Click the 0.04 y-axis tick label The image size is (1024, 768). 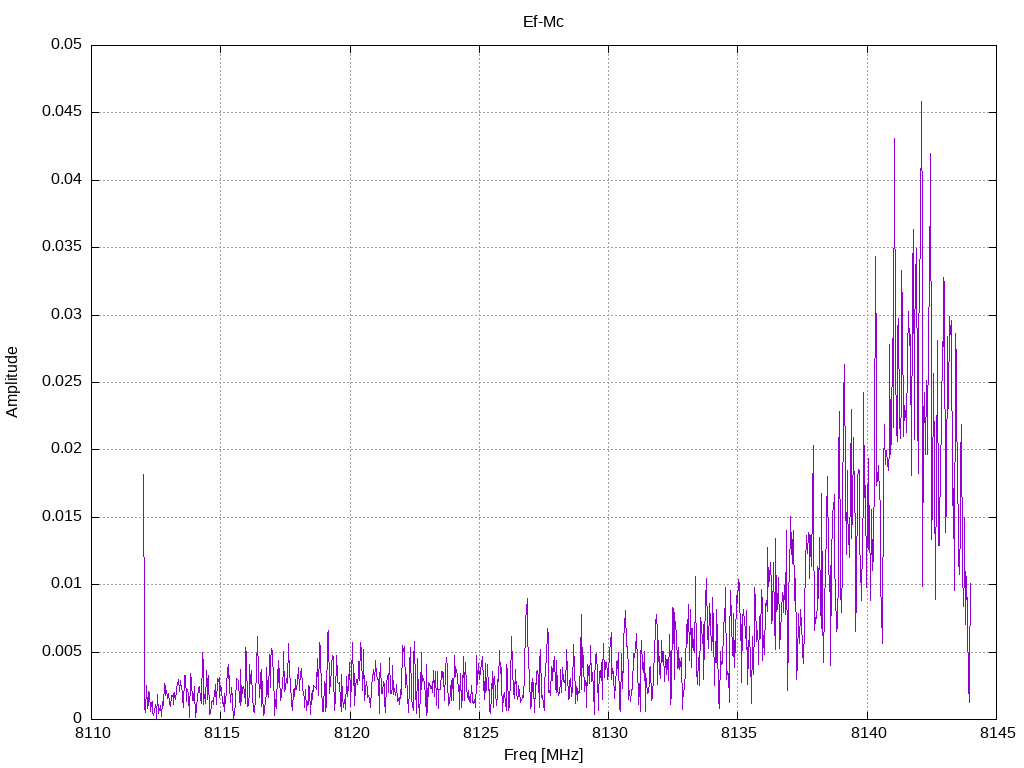point(66,180)
